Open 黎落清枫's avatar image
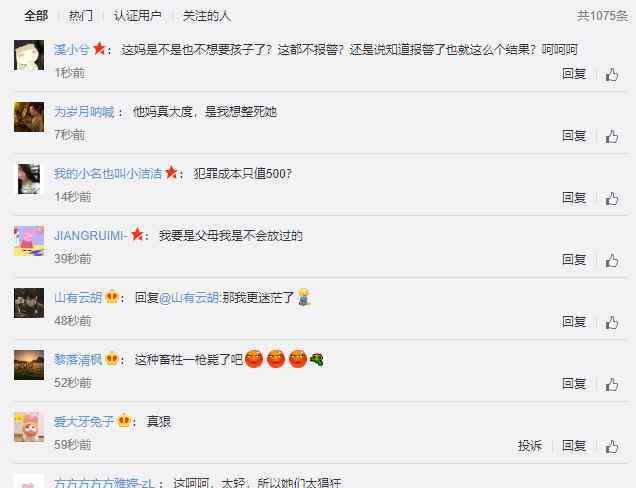This screenshot has height=488, width=636. coord(29,365)
